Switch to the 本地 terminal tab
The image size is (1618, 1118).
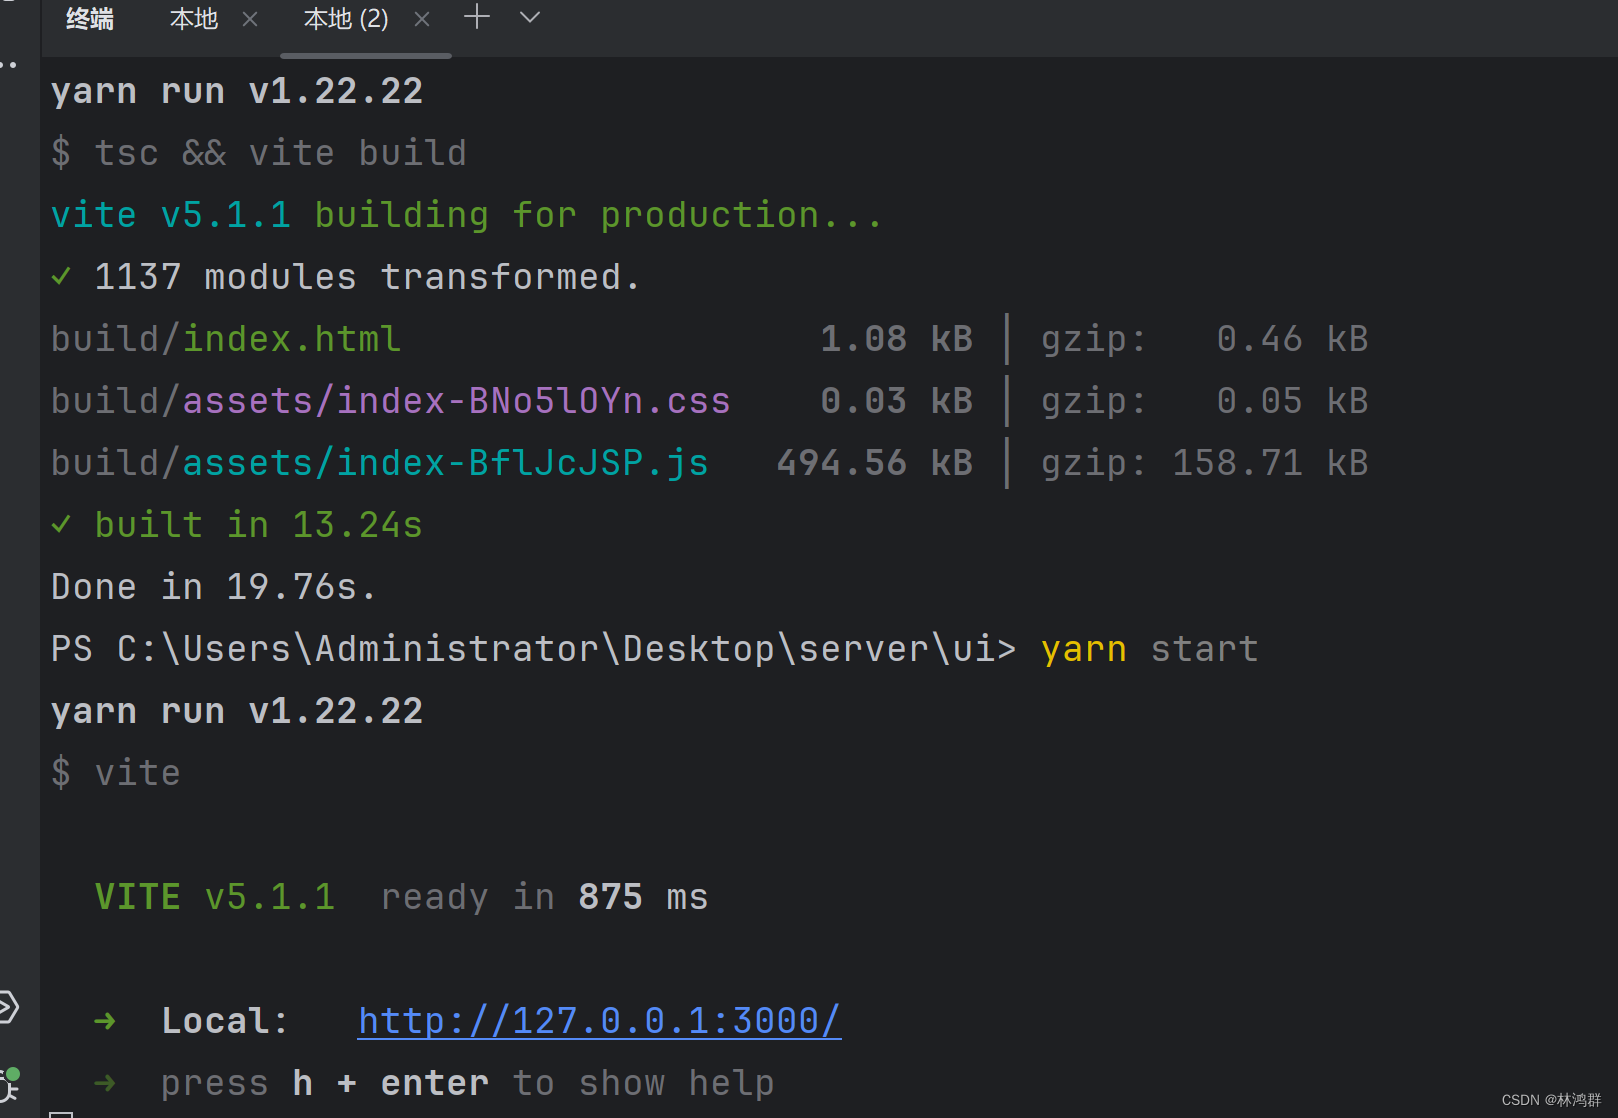[x=194, y=19]
